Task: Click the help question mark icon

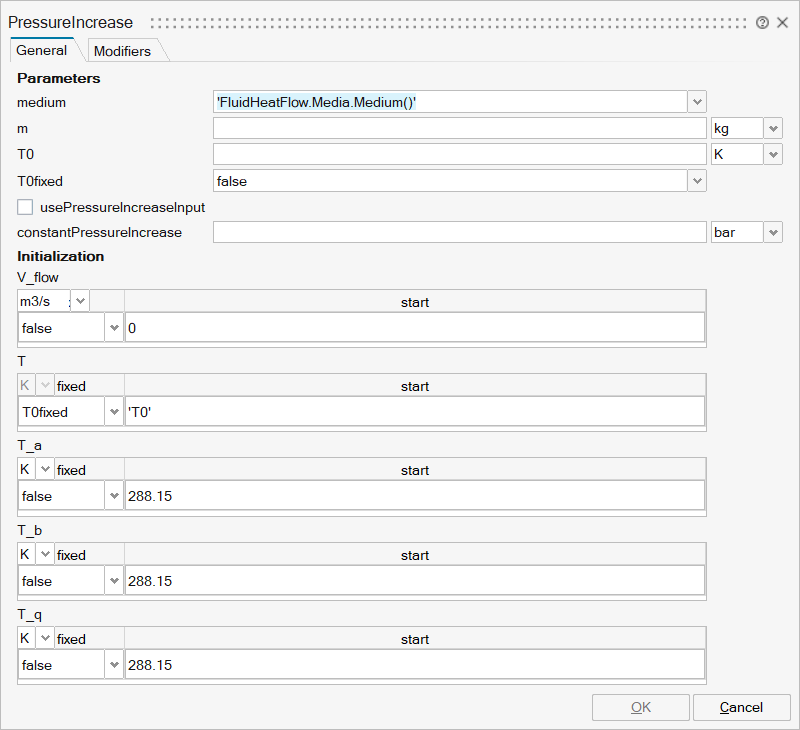Action: click(x=763, y=22)
